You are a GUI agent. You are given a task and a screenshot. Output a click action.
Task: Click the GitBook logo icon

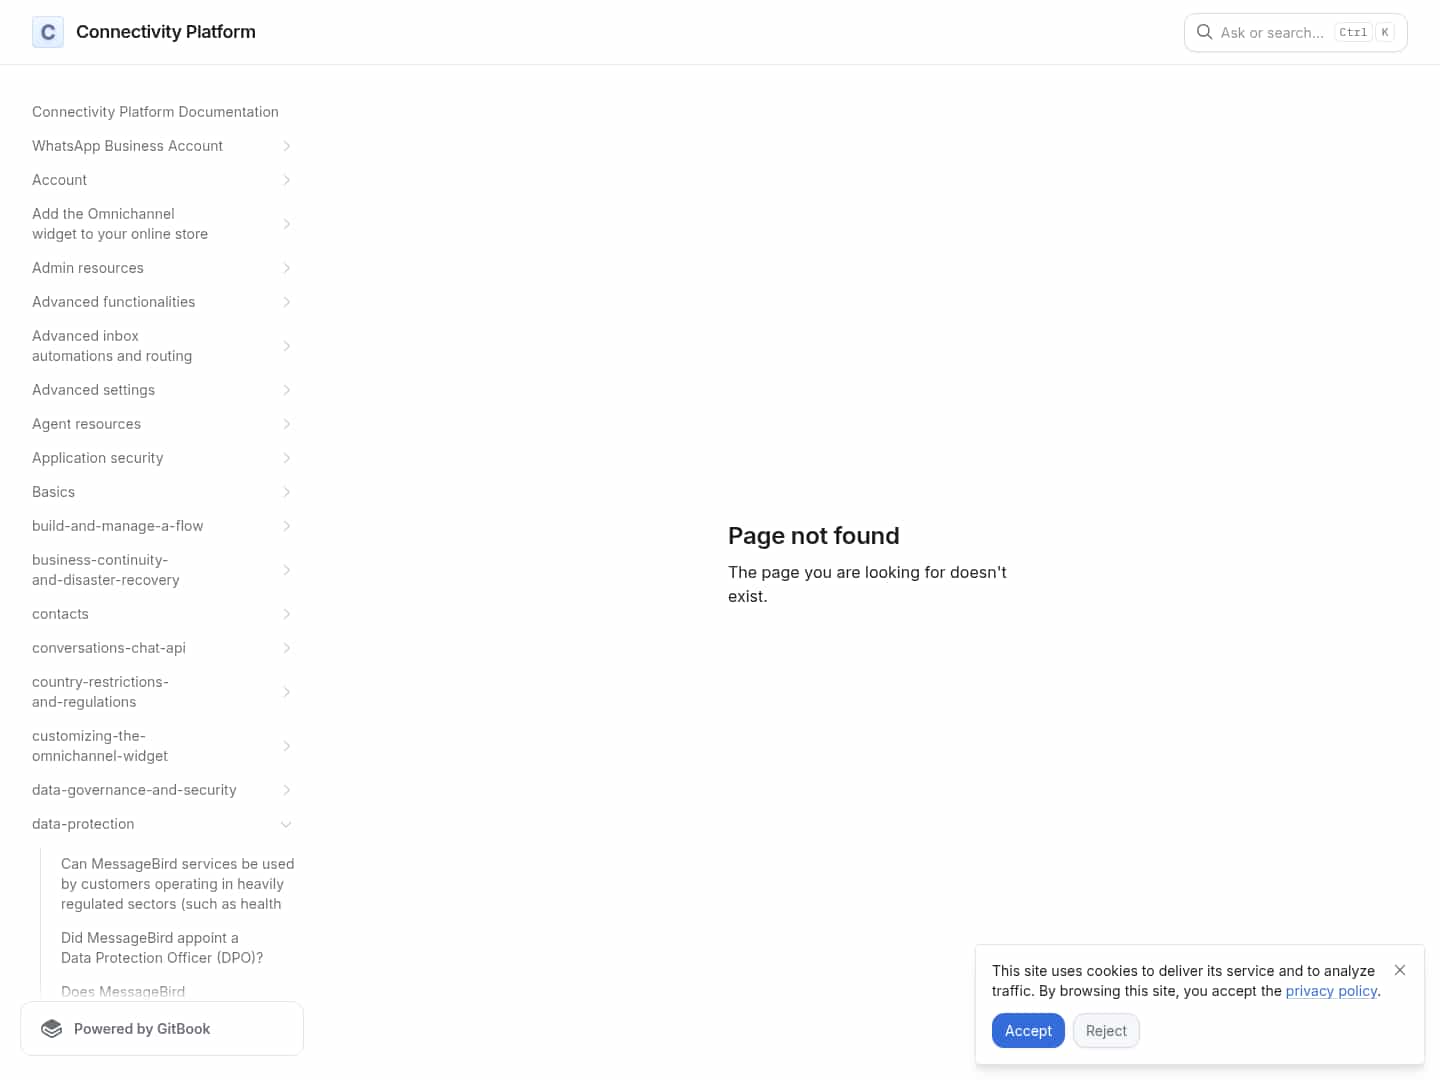pos(52,1029)
